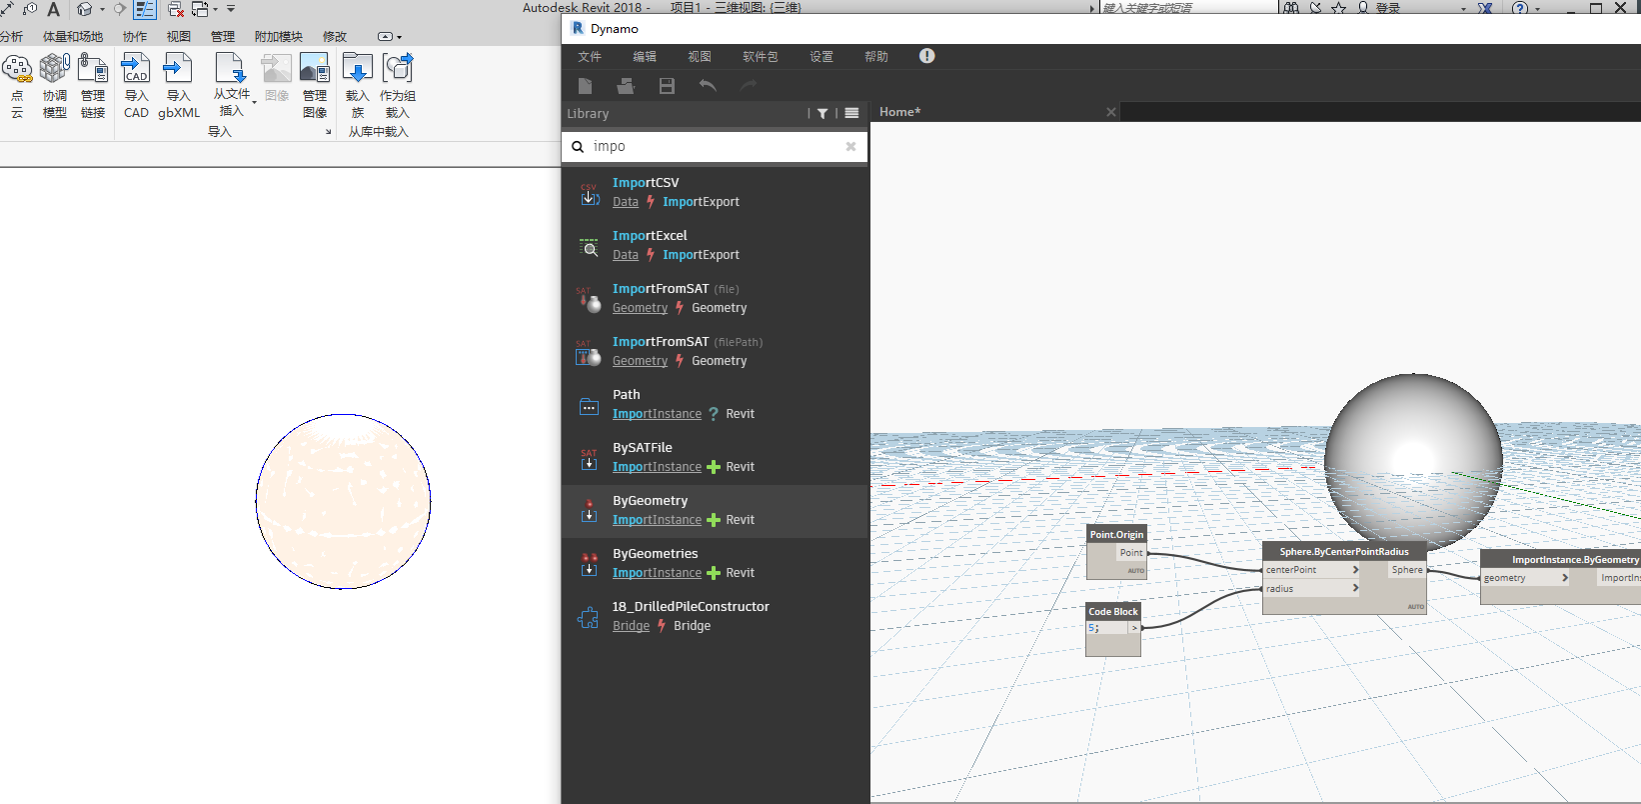
Task: Open 编辑 menu in Dynamo
Action: [645, 57]
